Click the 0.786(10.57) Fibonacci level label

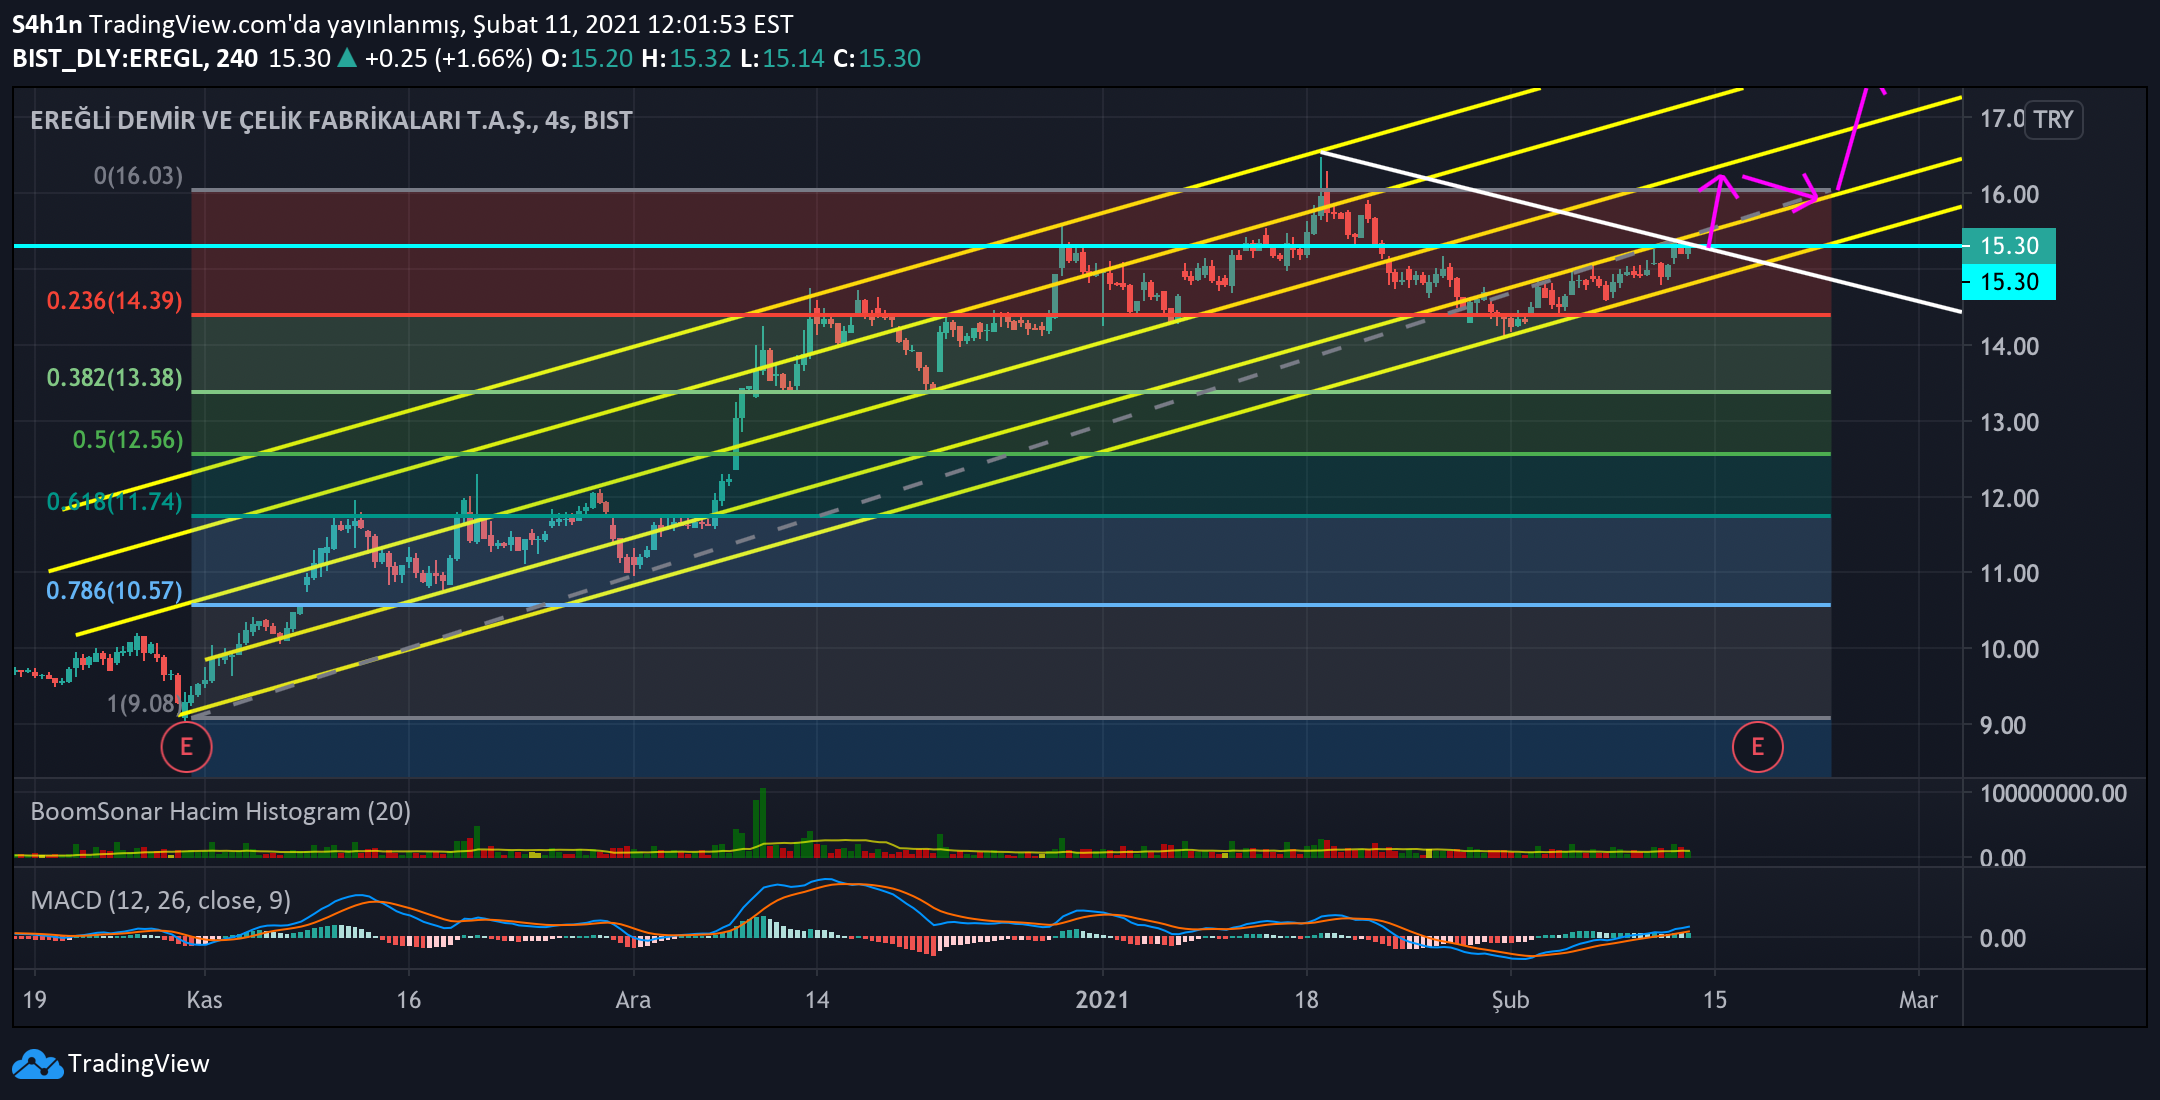click(x=114, y=591)
